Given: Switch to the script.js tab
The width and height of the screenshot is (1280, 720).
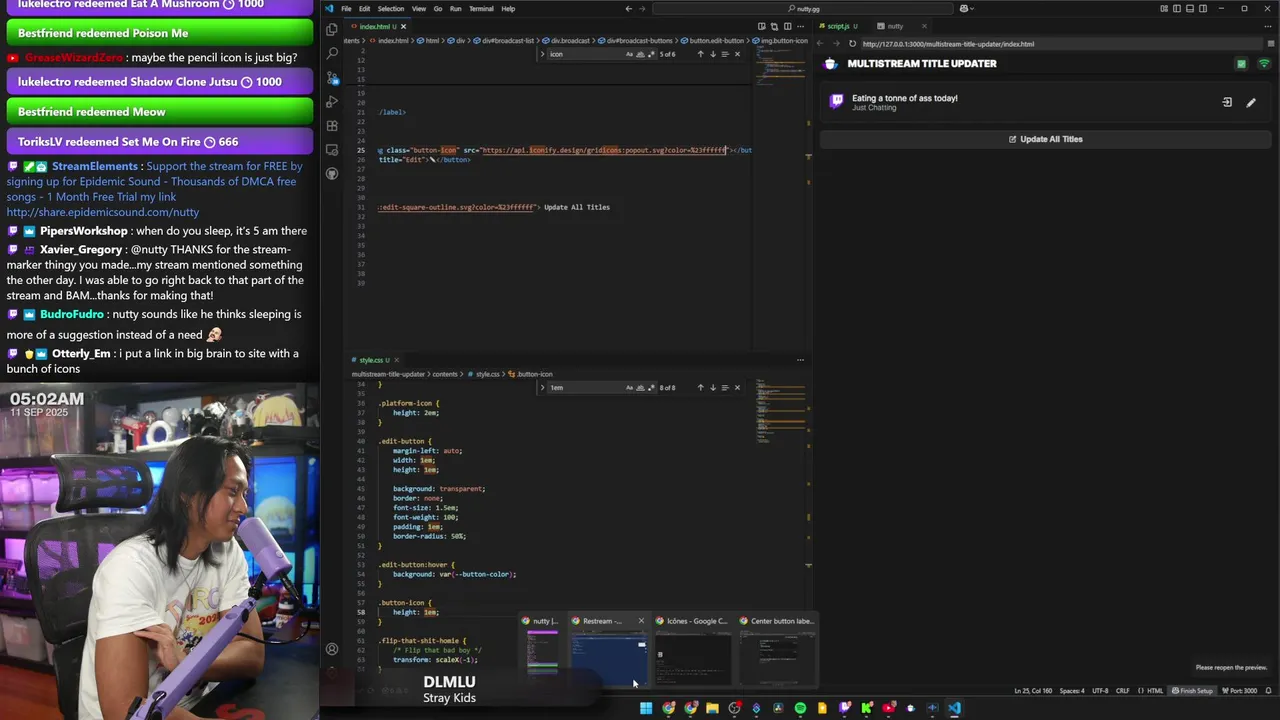Looking at the screenshot, I should (840, 26).
